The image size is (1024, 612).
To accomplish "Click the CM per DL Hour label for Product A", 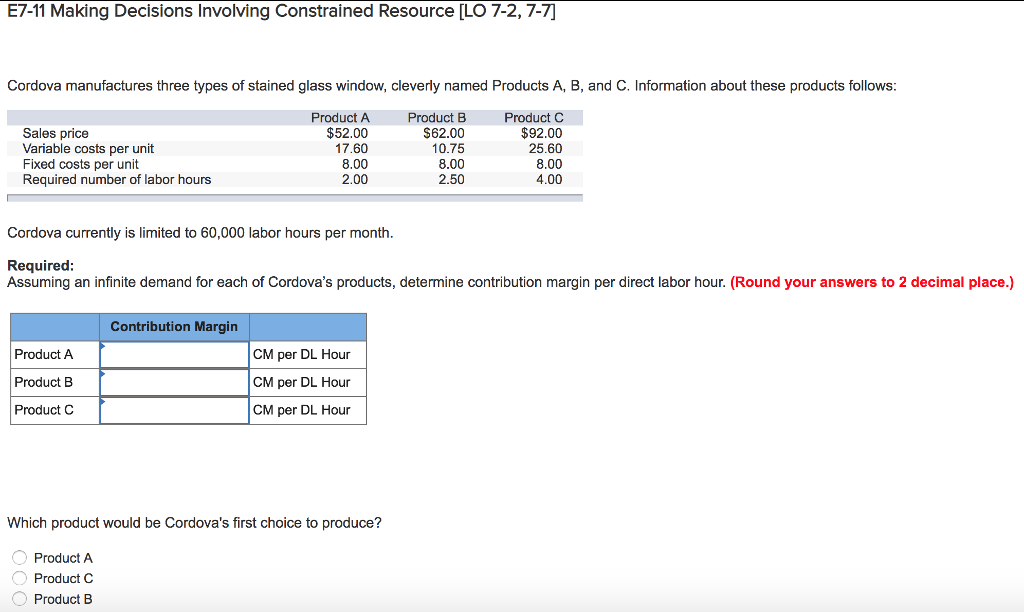I will pos(300,354).
